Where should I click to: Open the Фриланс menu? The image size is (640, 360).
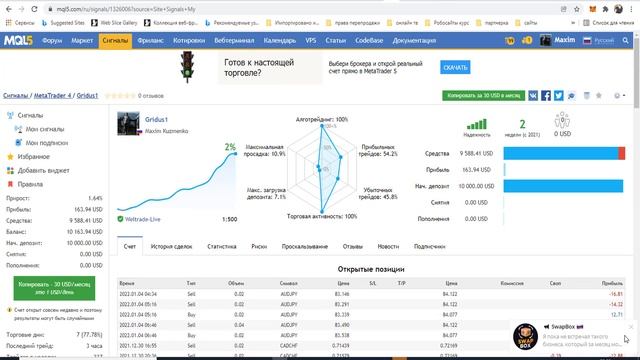pos(150,40)
